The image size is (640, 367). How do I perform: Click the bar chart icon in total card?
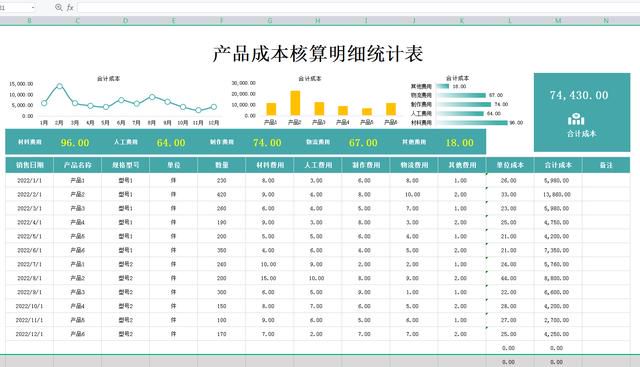point(576,119)
